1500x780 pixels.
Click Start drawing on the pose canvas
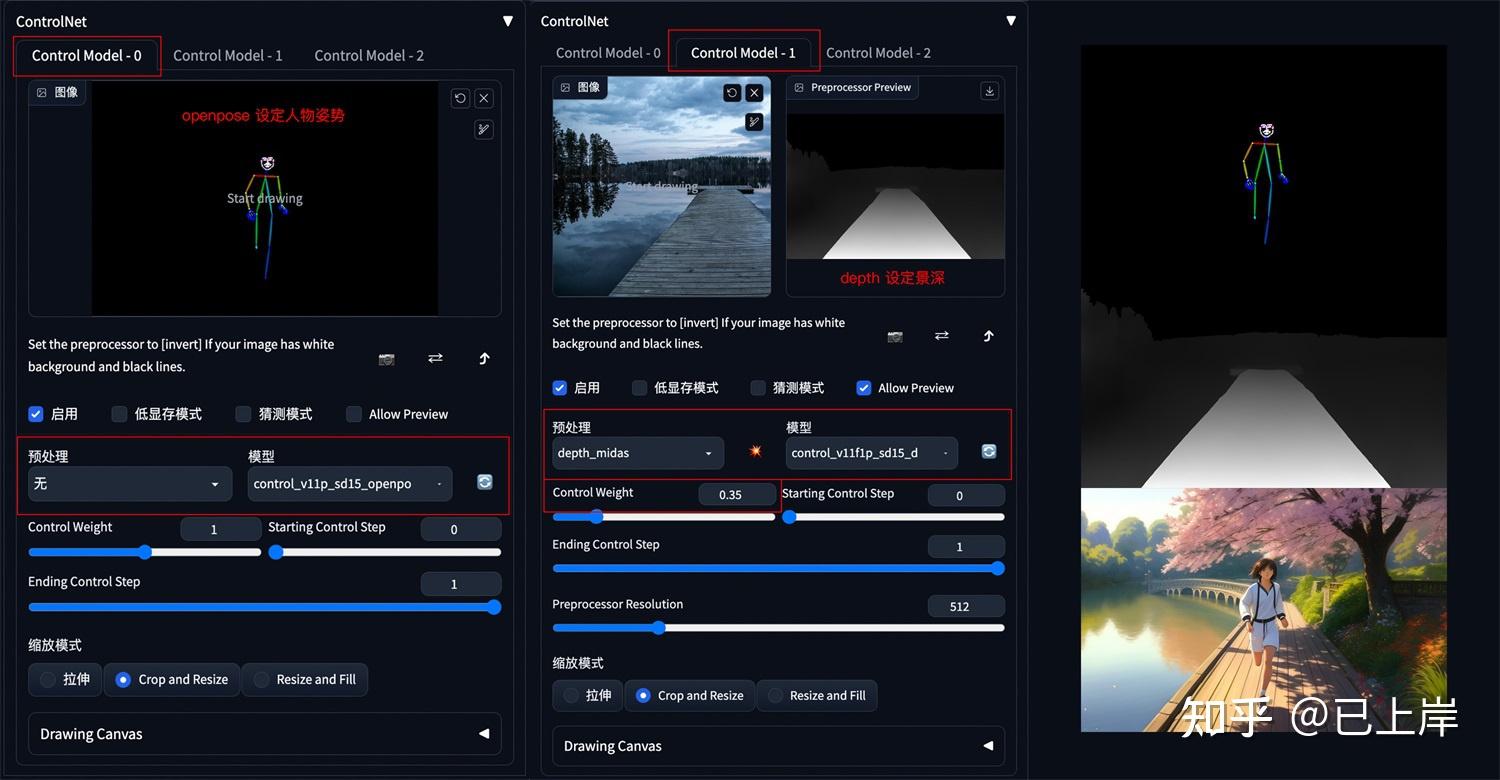click(x=264, y=198)
